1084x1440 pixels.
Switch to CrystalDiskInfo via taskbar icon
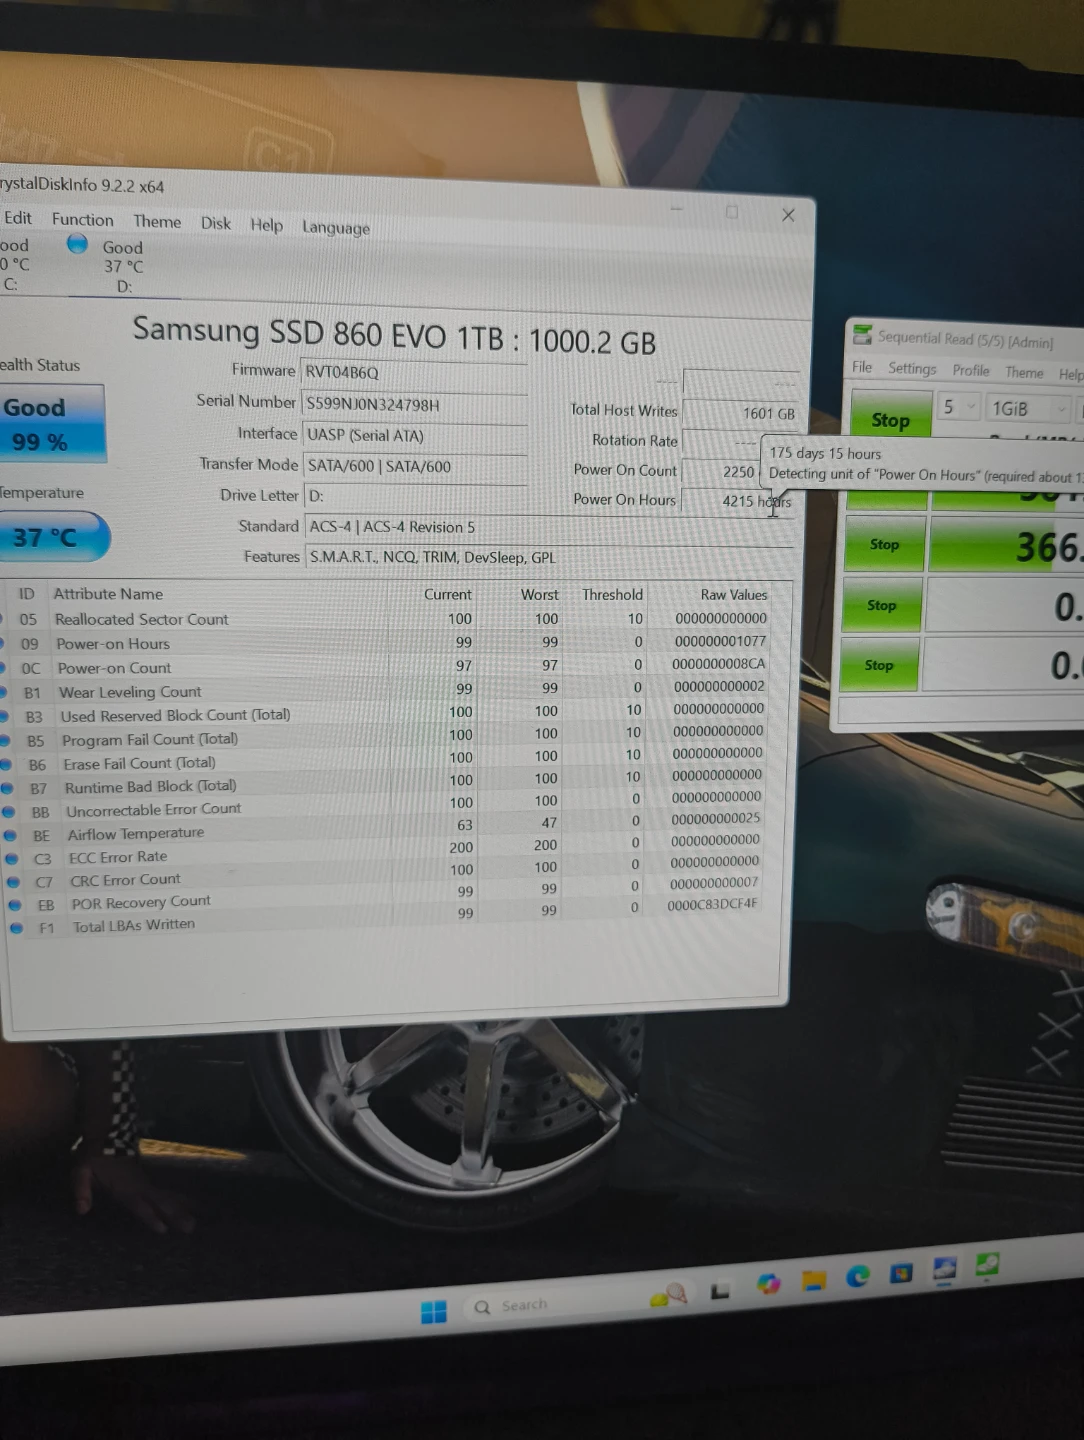pos(945,1269)
